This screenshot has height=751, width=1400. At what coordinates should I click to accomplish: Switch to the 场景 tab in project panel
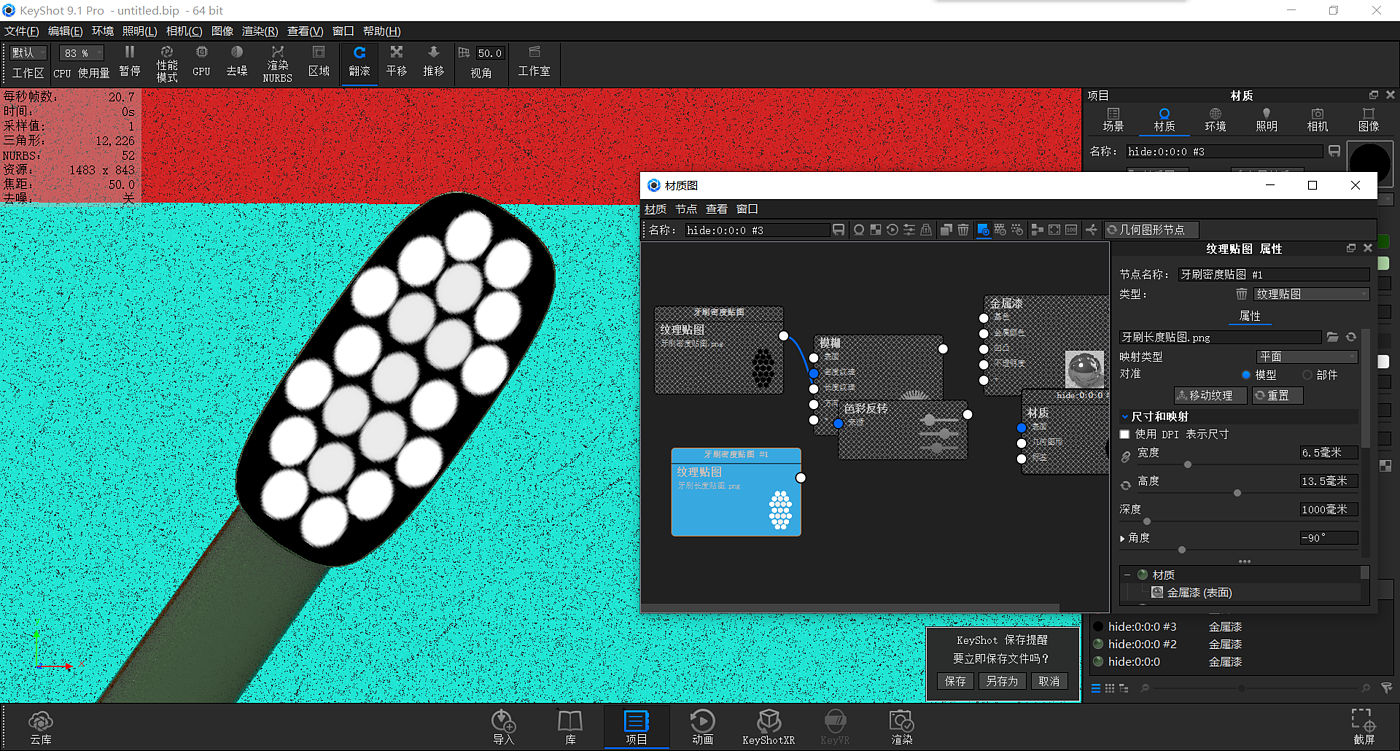coord(1113,120)
